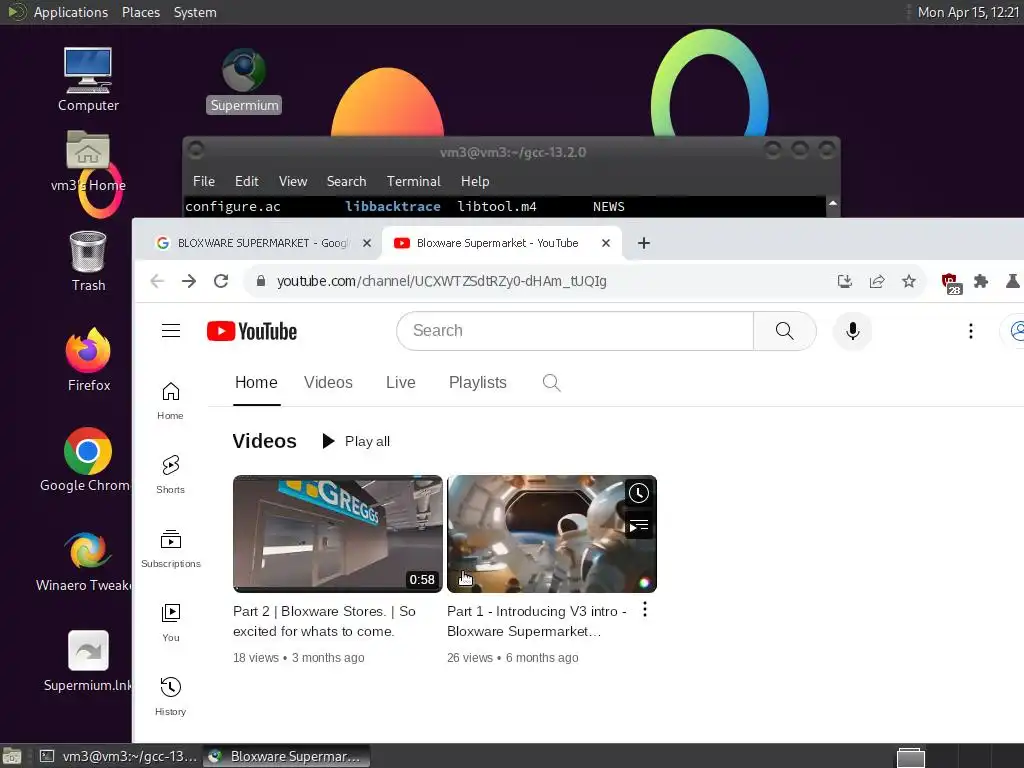Open Help menu in terminal window

pyautogui.click(x=475, y=182)
